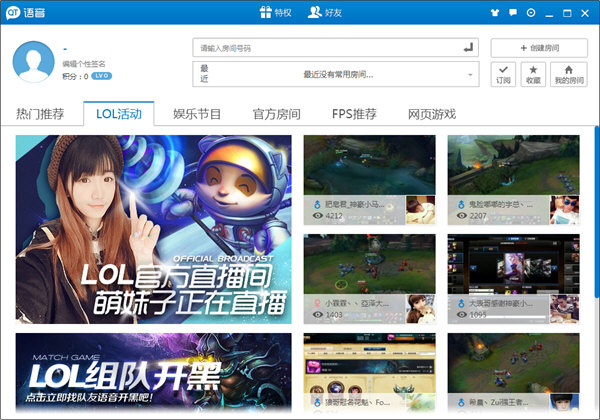Image resolution: width=600 pixels, height=420 pixels.
Task: Click 编辑个性签名 text under username
Action: click(x=86, y=63)
